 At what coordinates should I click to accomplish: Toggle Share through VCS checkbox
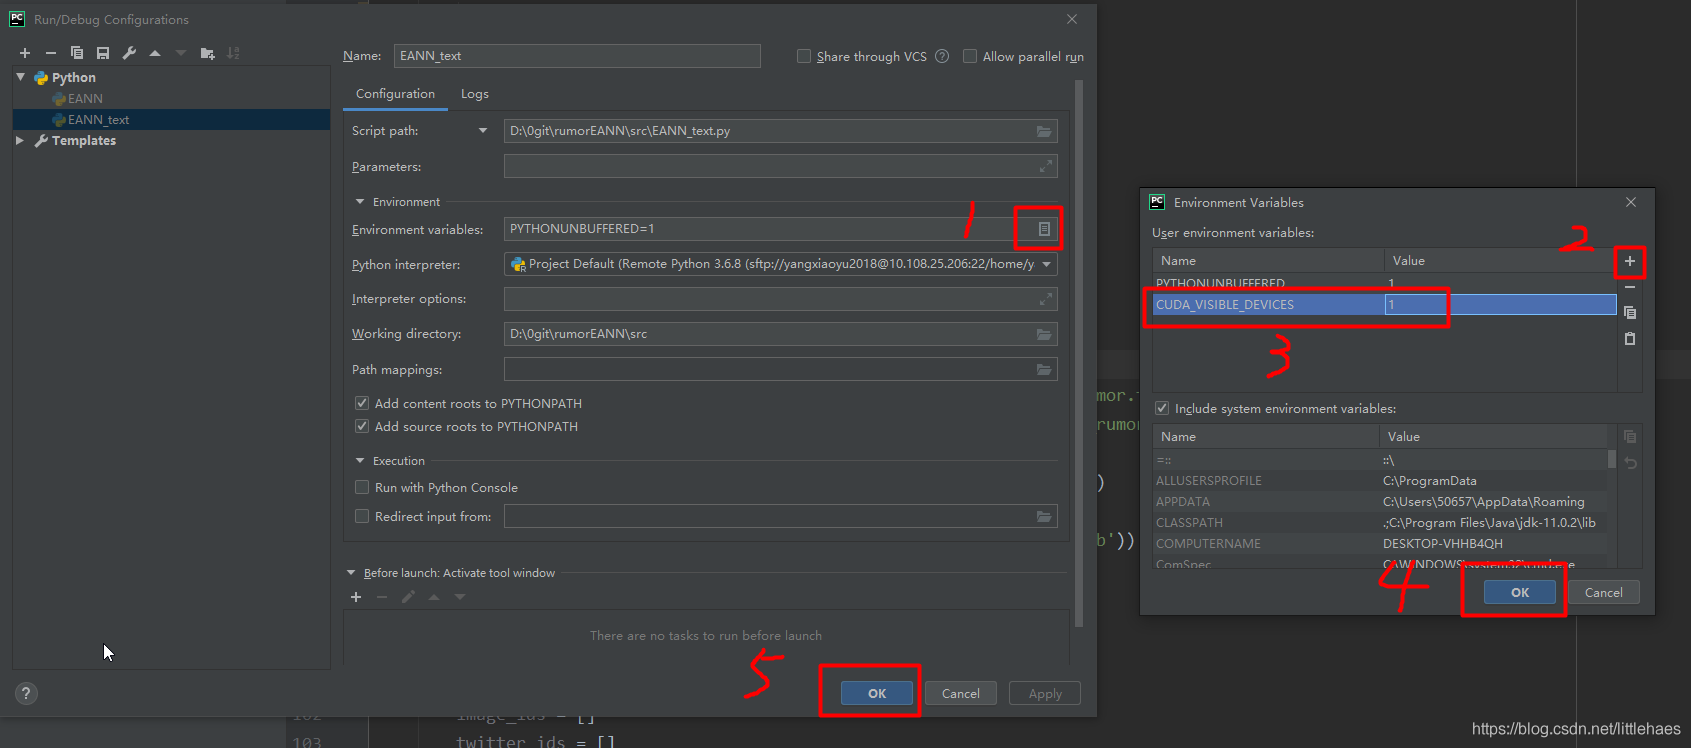point(804,56)
